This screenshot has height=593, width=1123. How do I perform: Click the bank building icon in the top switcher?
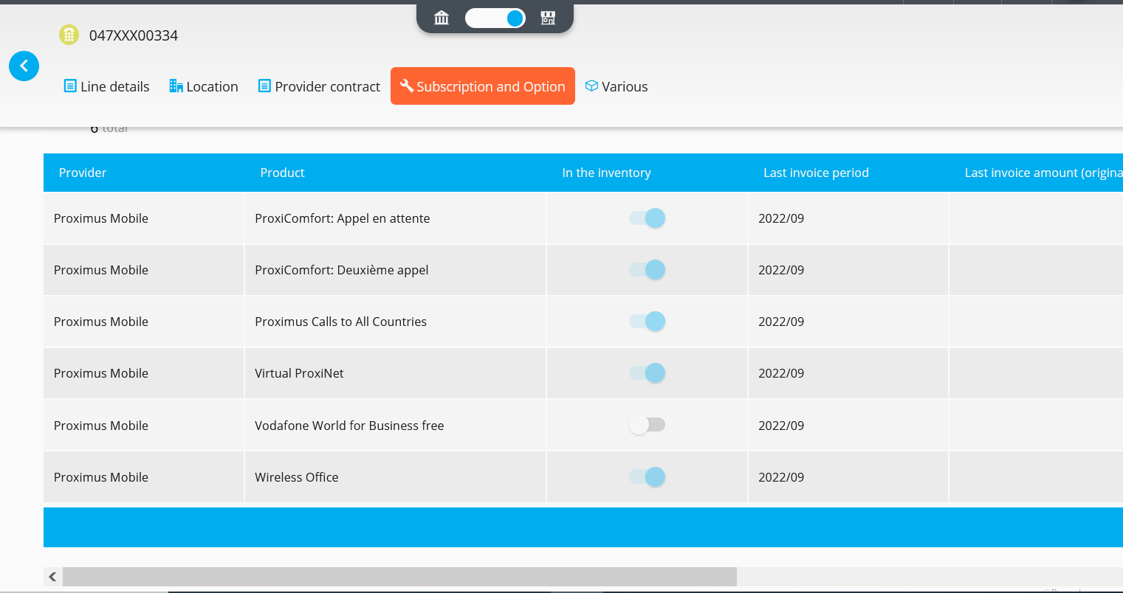pyautogui.click(x=441, y=18)
